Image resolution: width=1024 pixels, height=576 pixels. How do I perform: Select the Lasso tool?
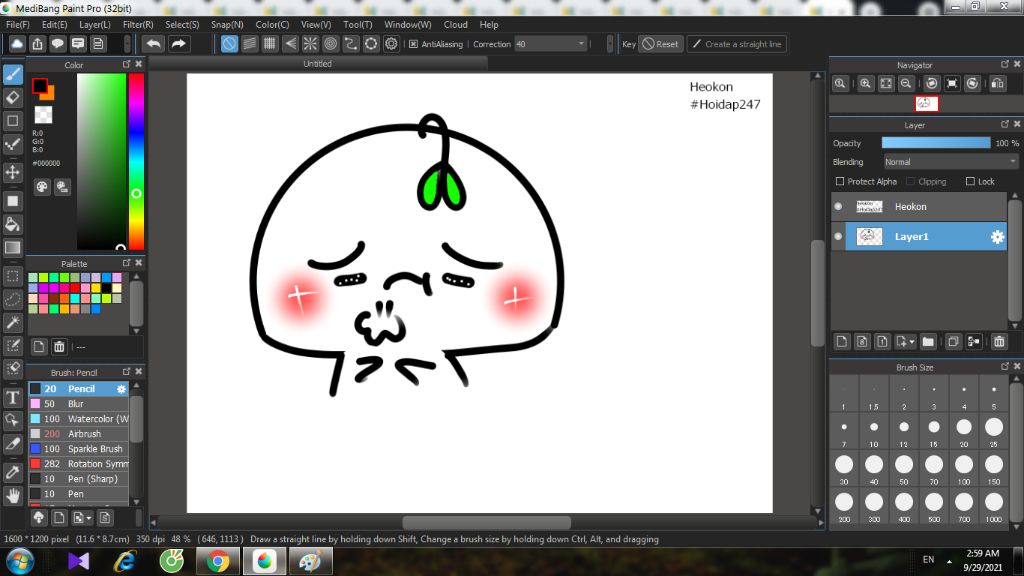[x=12, y=299]
